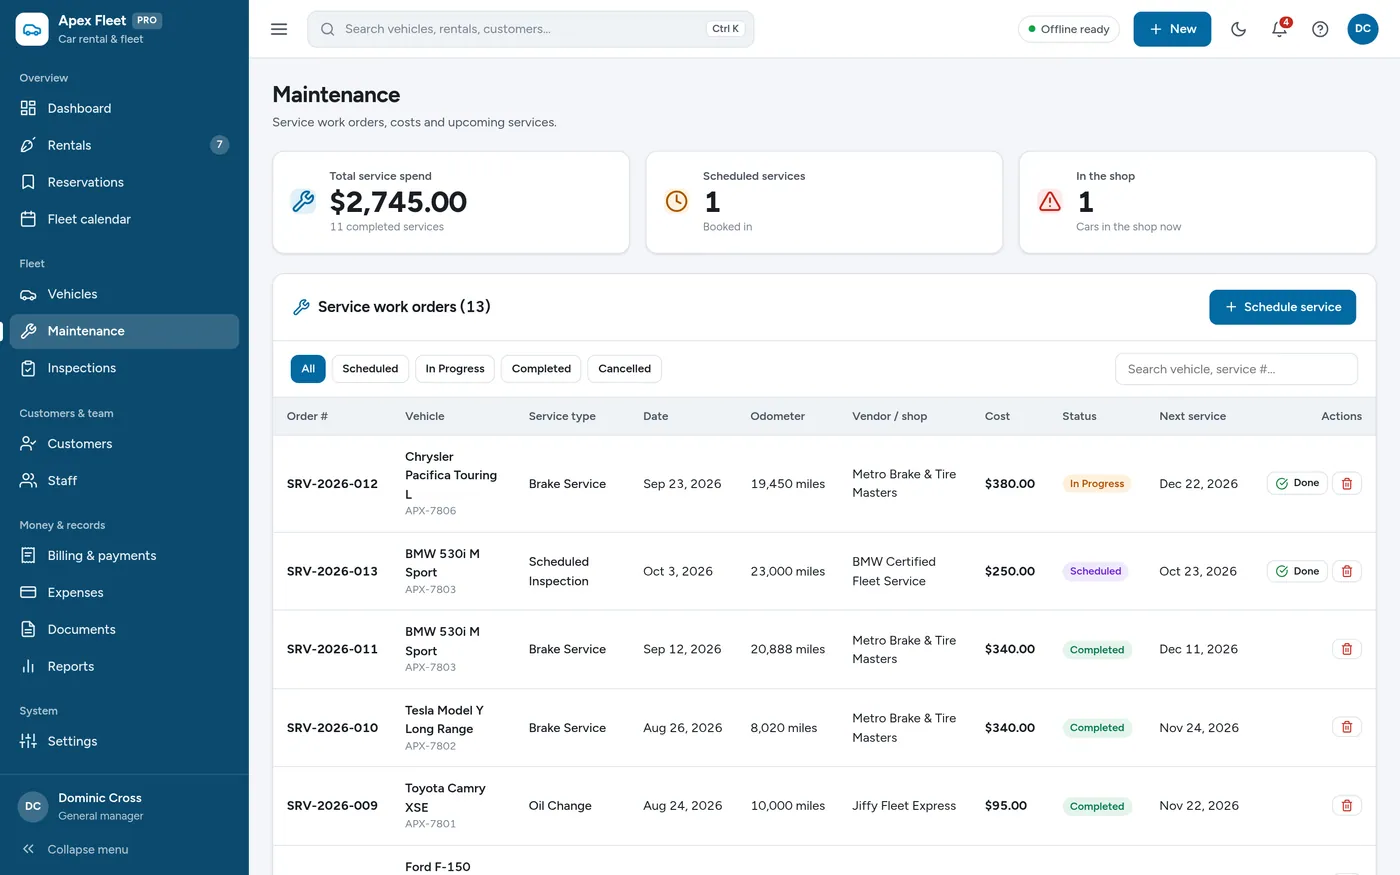
Task: Filter work orders by Cancelled
Action: point(624,369)
